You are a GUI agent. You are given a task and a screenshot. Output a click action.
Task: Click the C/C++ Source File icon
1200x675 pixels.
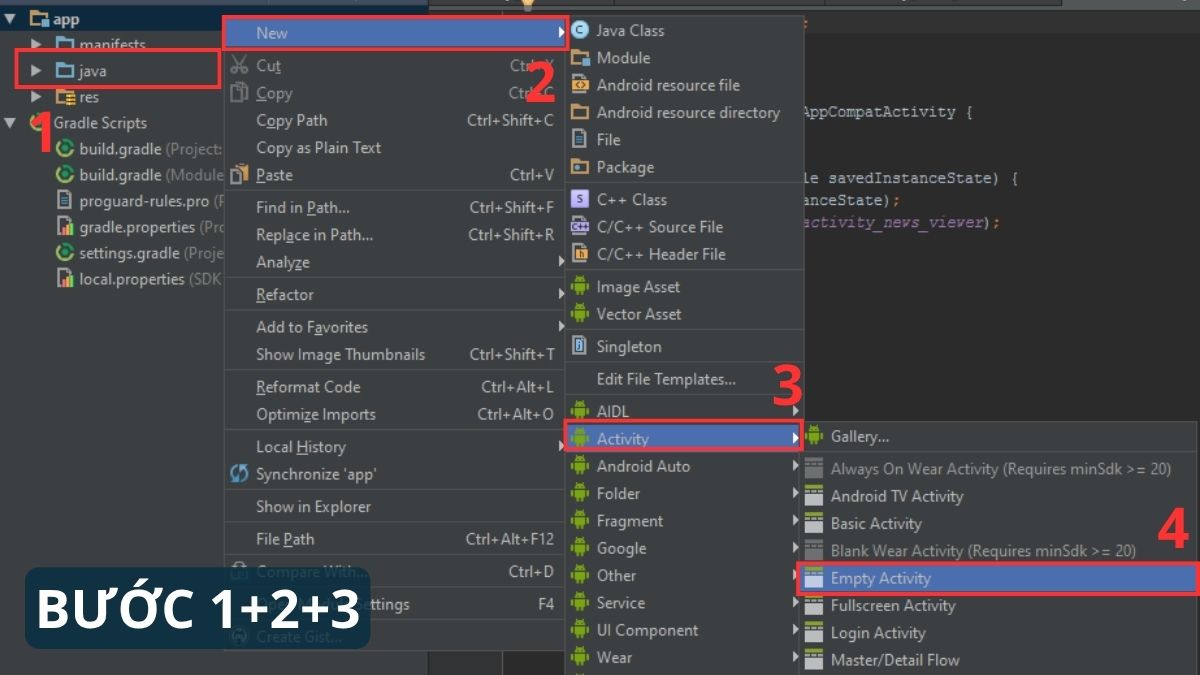(x=580, y=227)
